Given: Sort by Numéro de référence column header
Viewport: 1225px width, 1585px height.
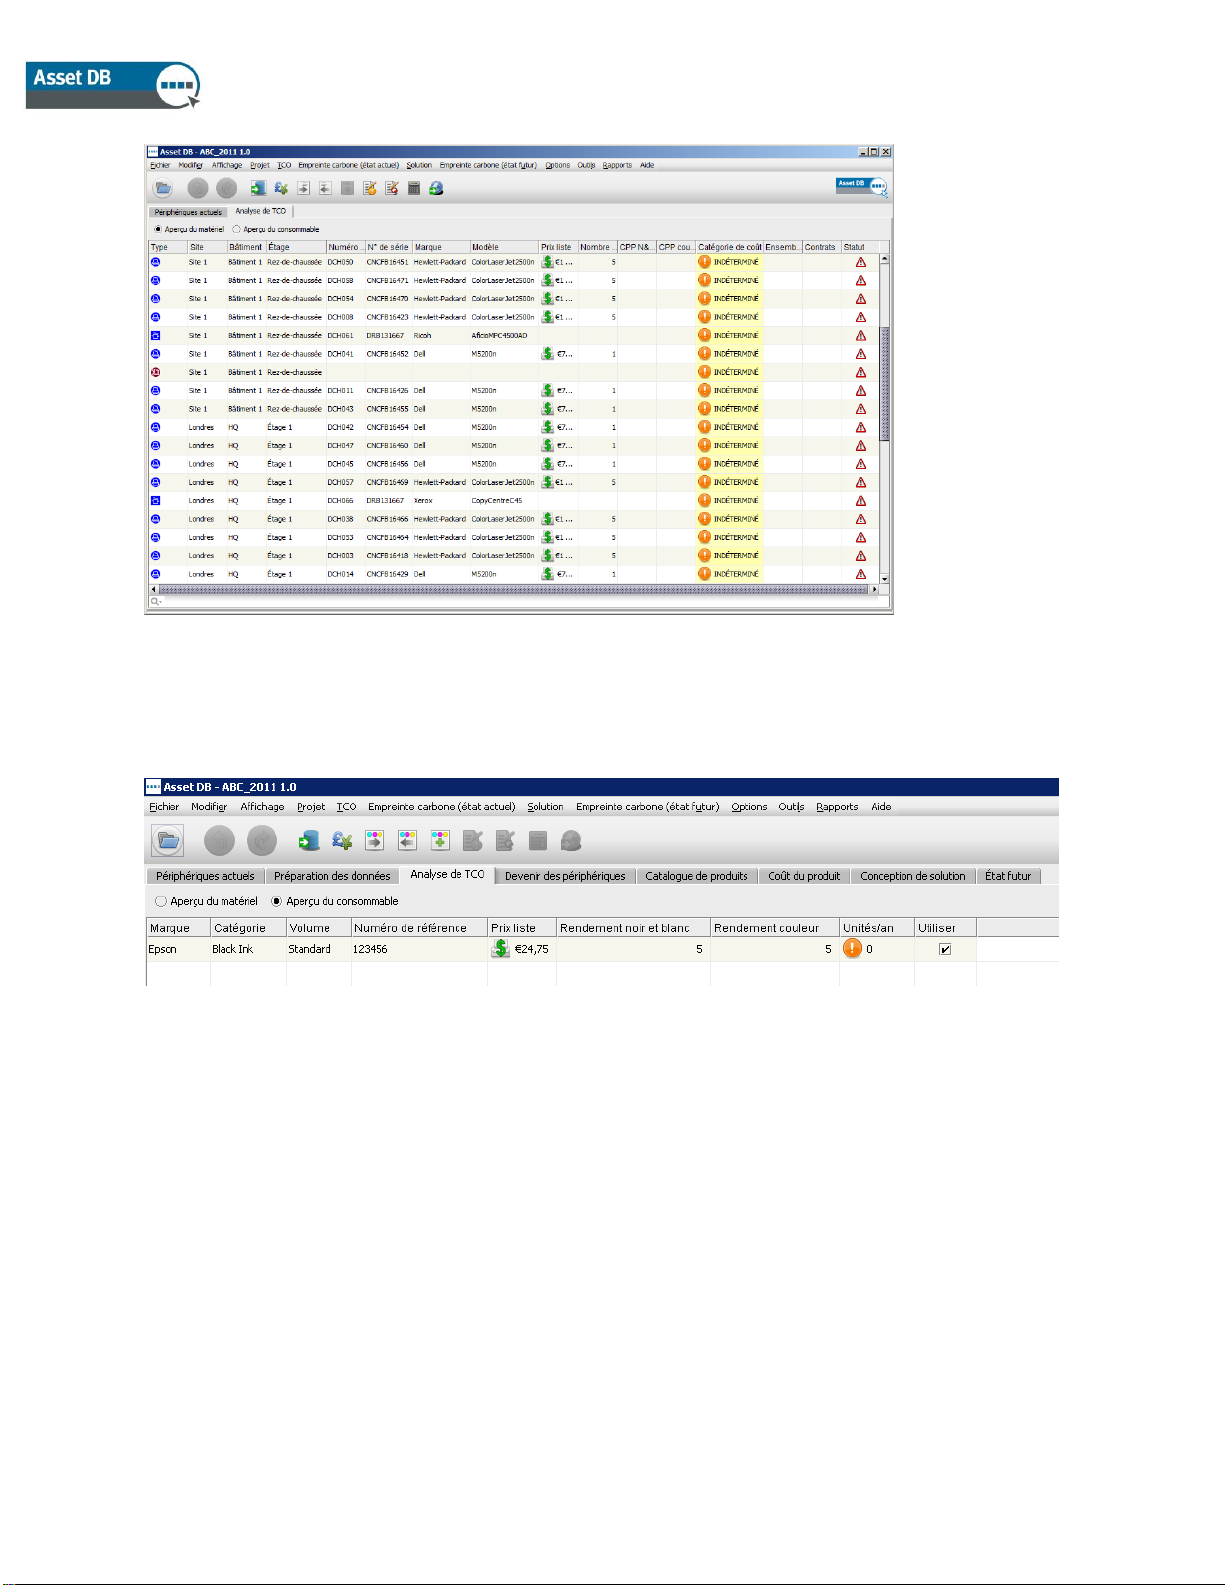Looking at the screenshot, I should pyautogui.click(x=419, y=928).
